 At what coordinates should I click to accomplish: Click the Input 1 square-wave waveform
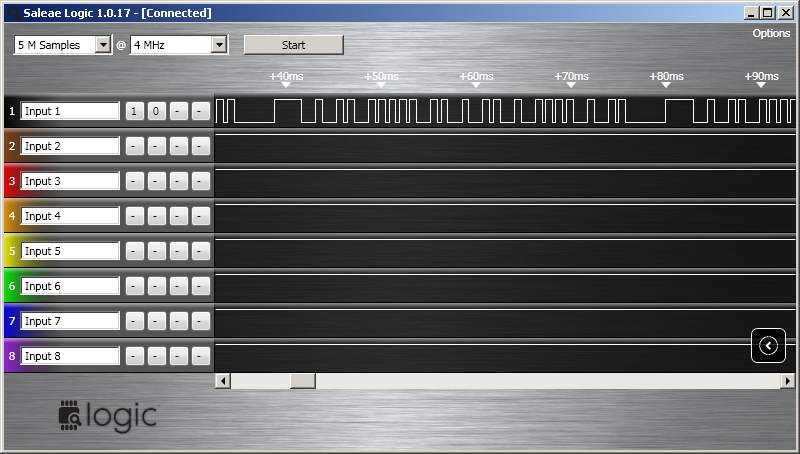pyautogui.click(x=505, y=111)
